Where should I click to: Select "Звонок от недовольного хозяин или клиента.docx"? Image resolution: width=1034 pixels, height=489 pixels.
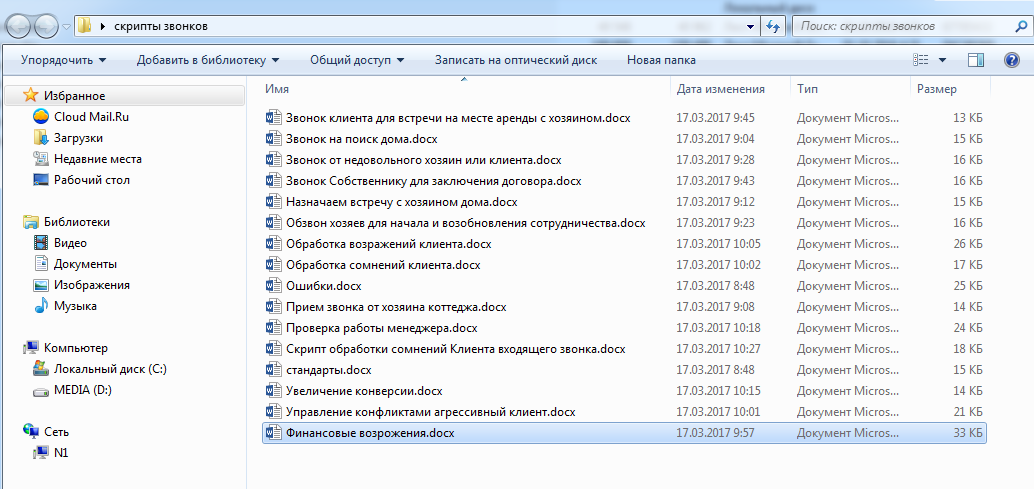(x=423, y=160)
